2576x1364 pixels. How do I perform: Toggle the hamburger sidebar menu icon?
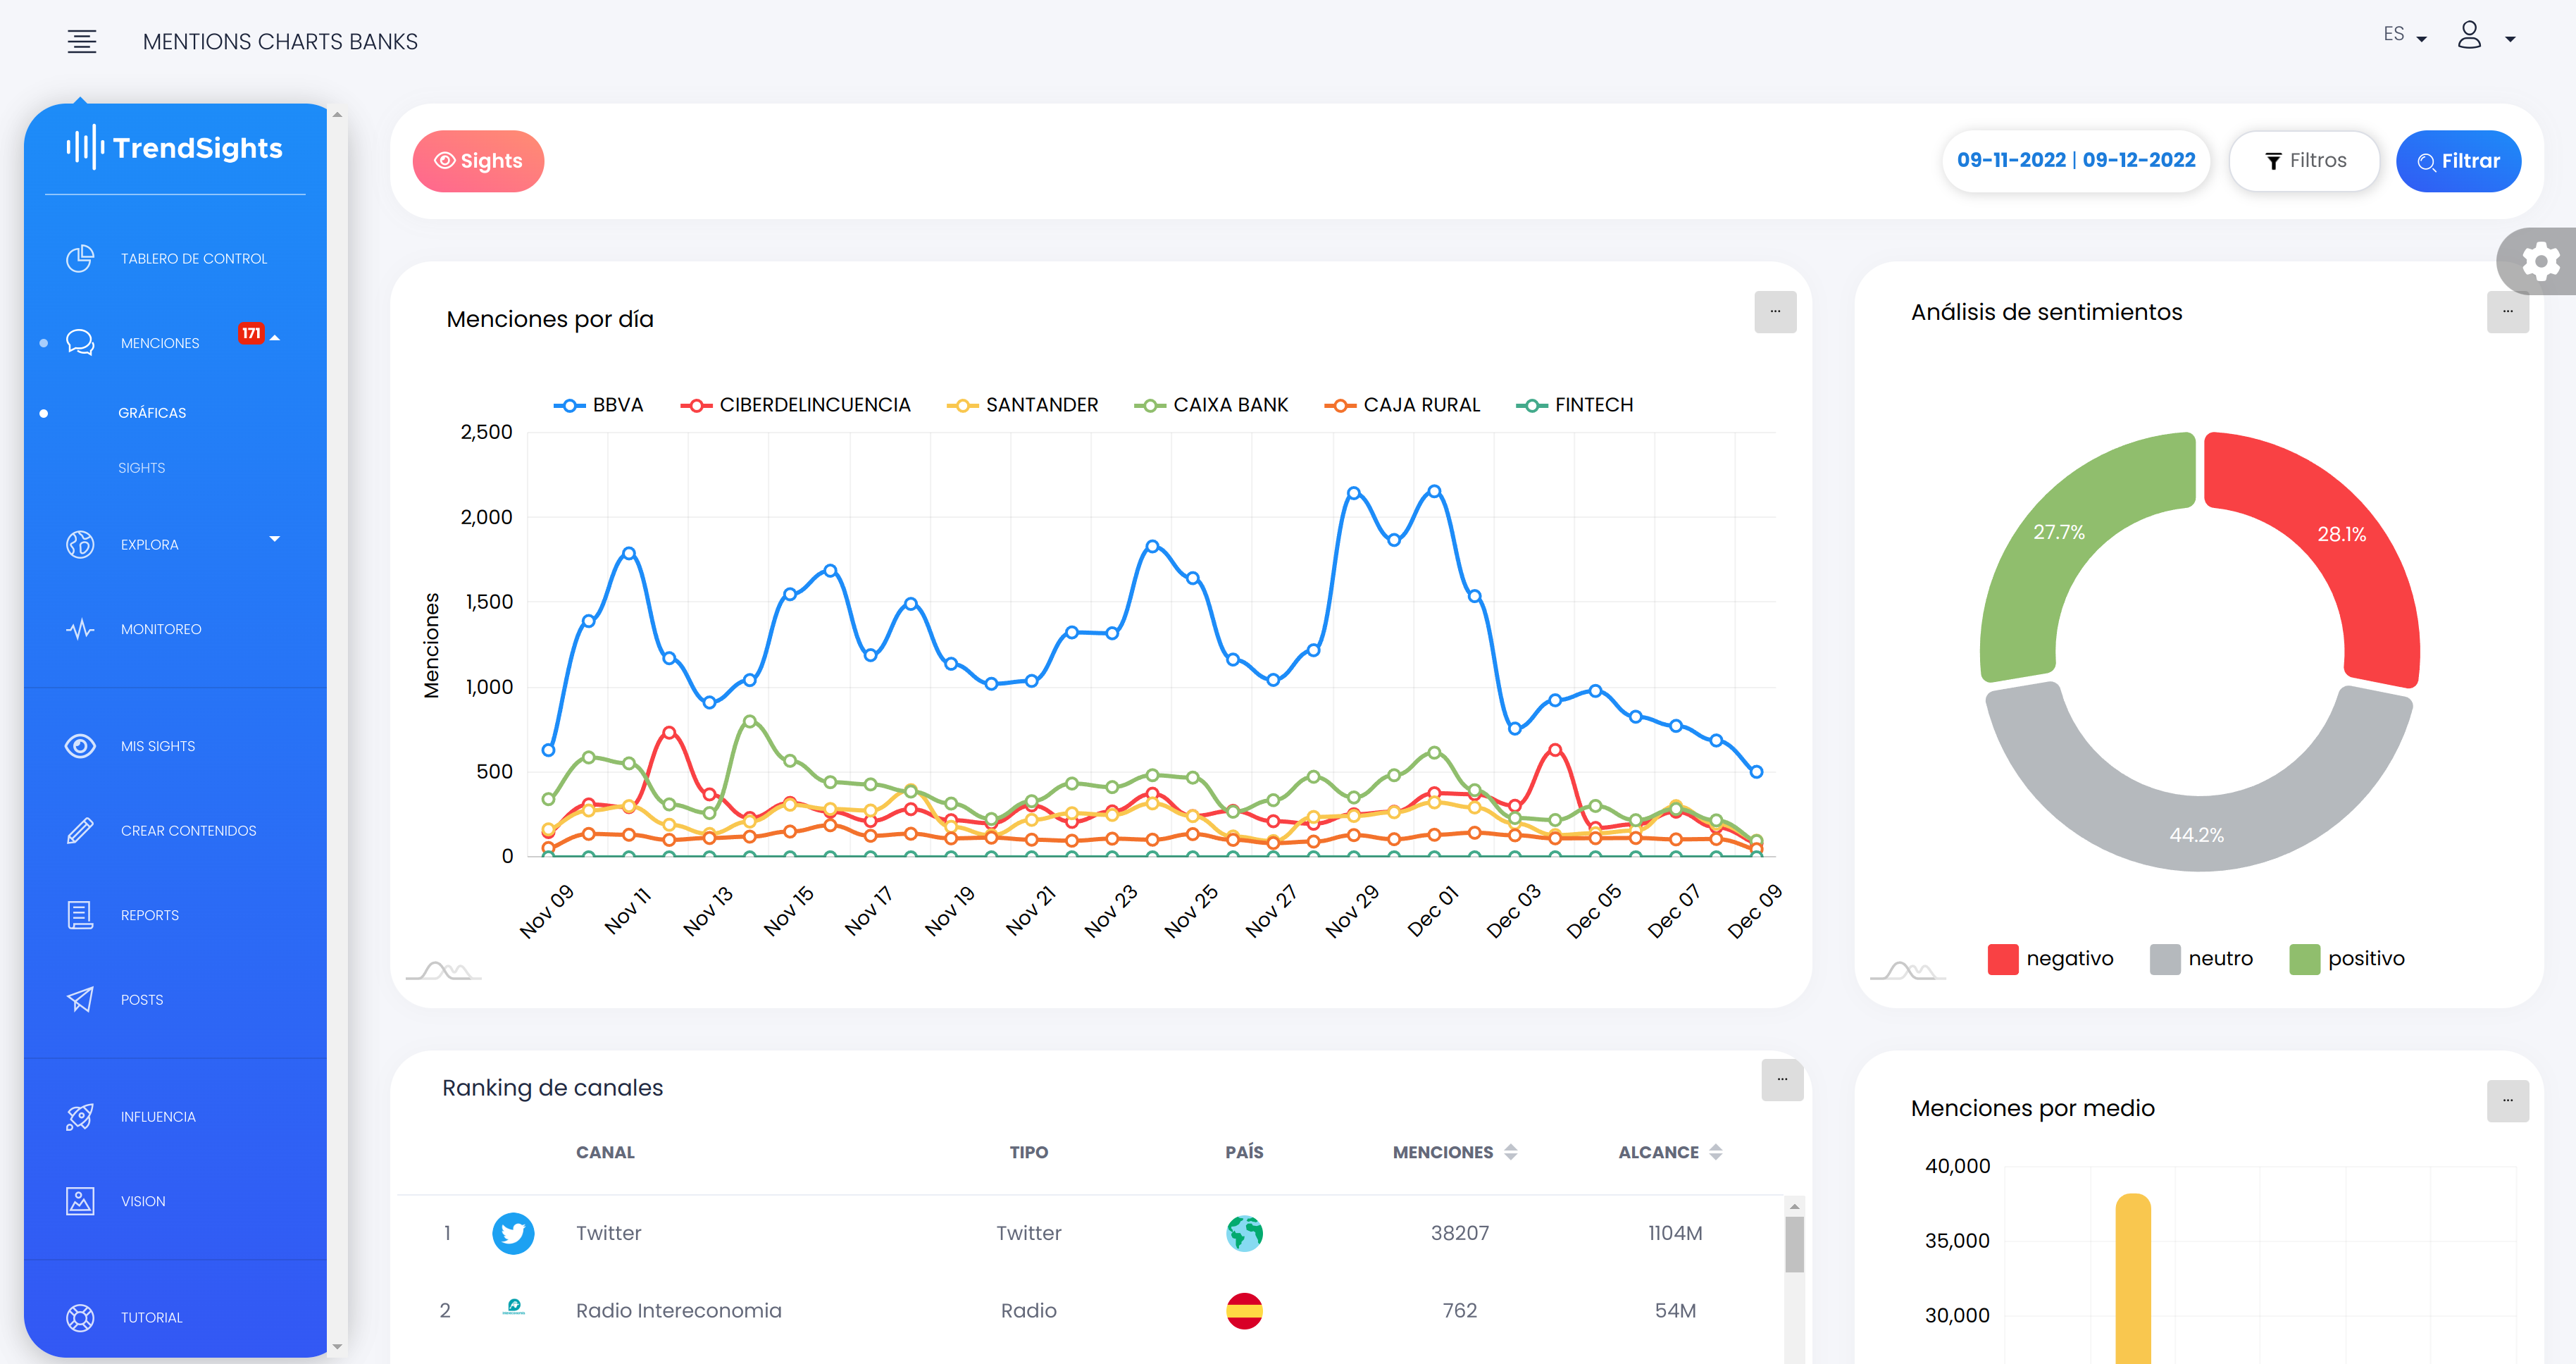(x=82, y=41)
